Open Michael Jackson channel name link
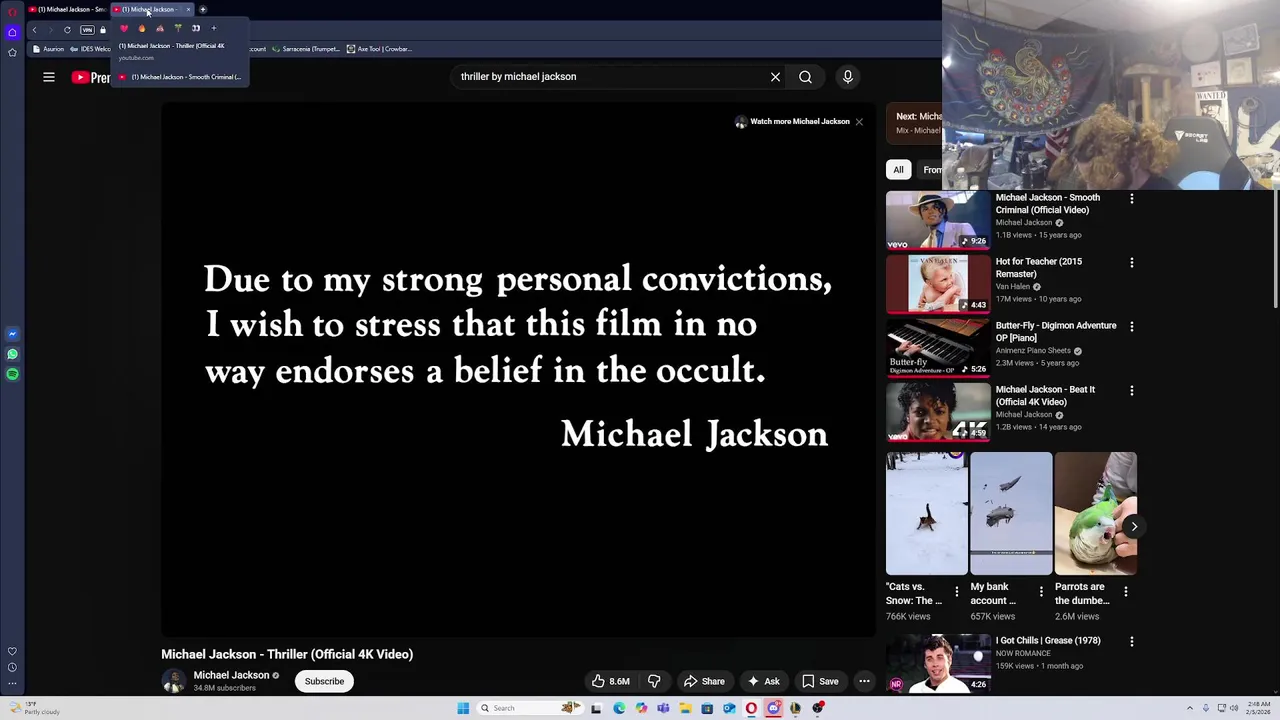 231,675
